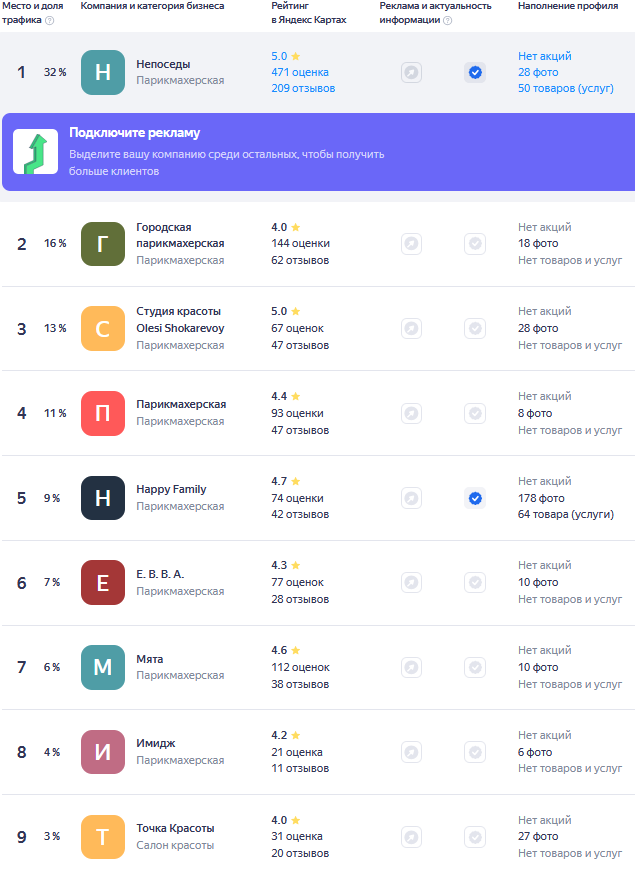Screen dimensions: 635x875
Task: Click the 'Компания и категория бизнеса' column header
Action: point(152,6)
